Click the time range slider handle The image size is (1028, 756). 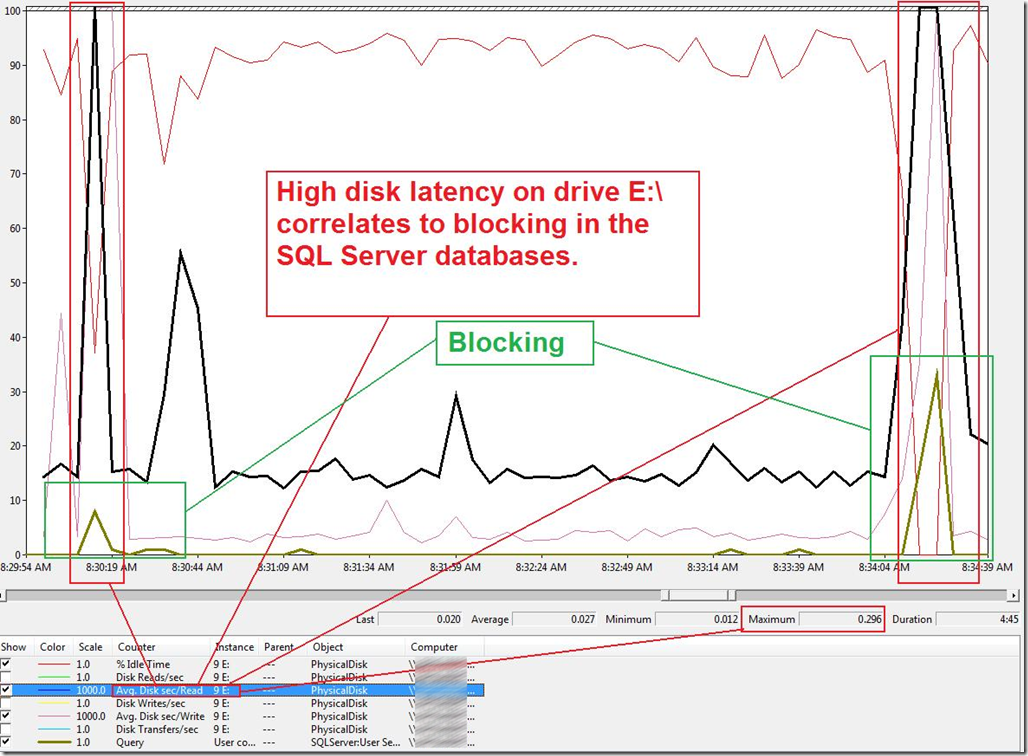pyautogui.click(x=698, y=595)
